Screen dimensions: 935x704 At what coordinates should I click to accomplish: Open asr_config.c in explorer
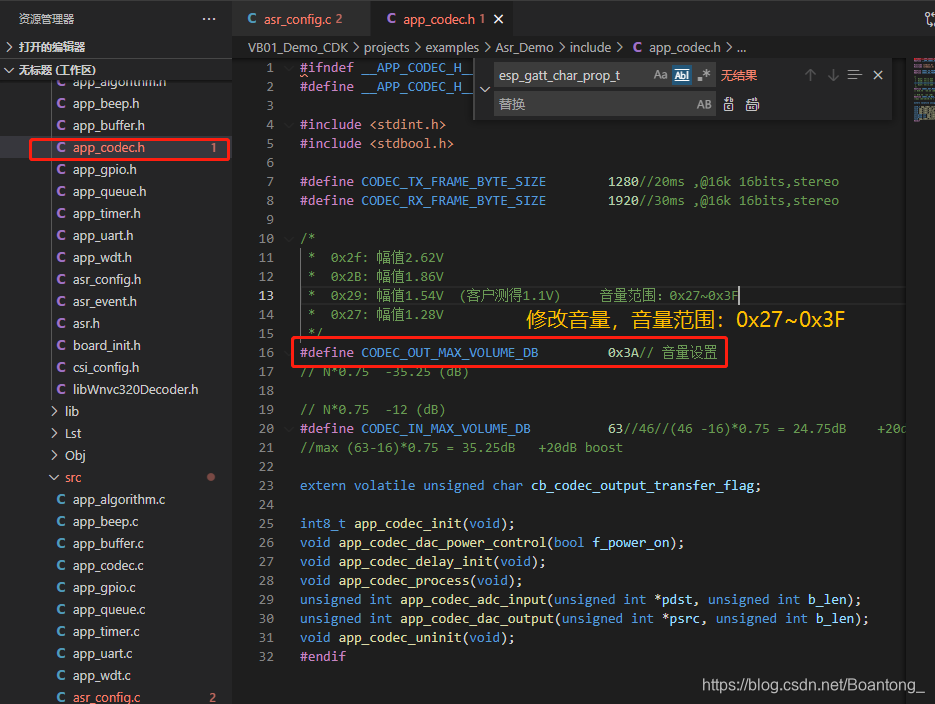pos(106,697)
